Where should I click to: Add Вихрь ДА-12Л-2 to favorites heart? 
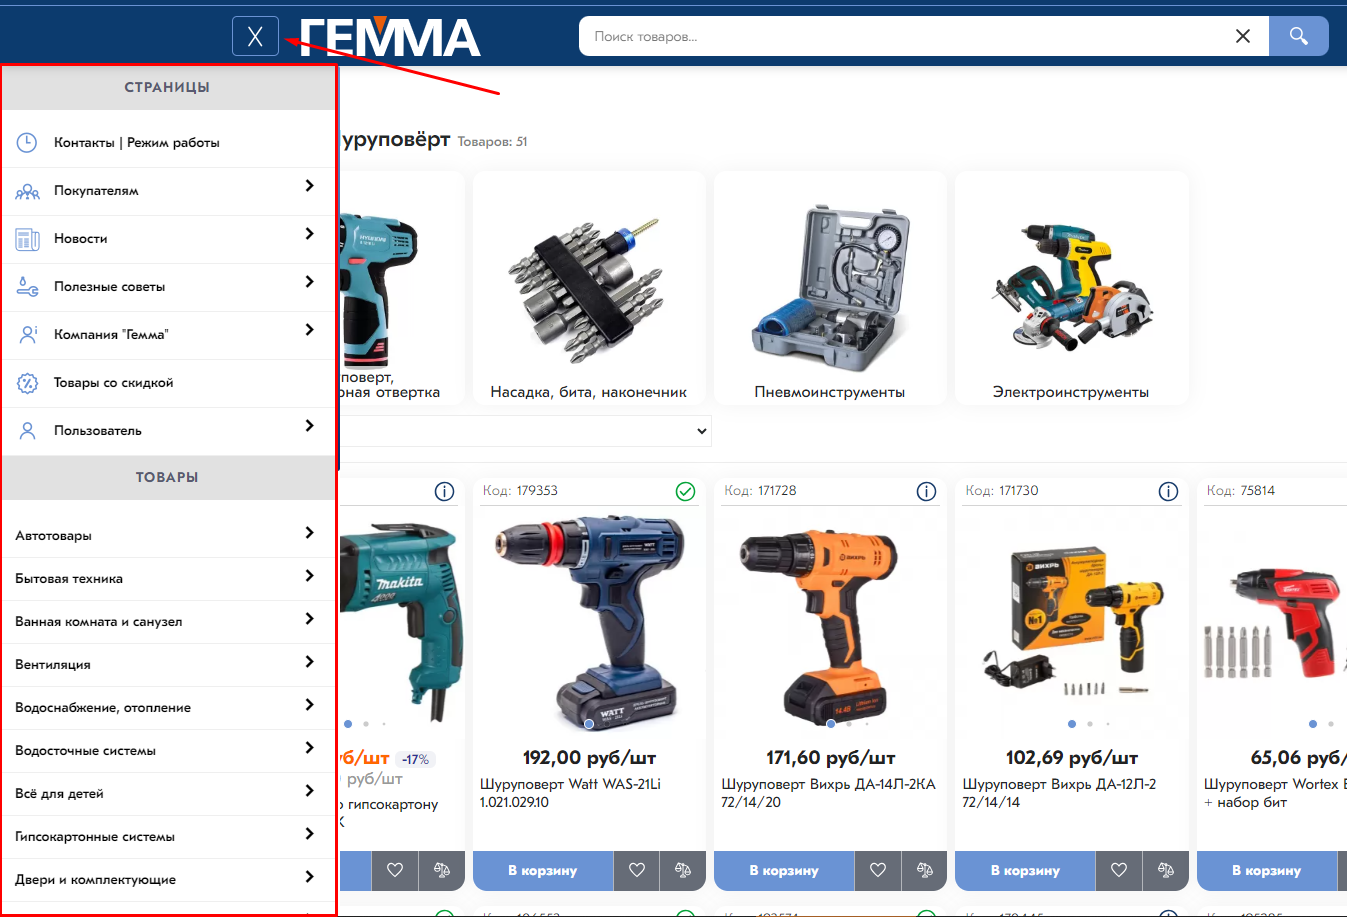point(1119,870)
